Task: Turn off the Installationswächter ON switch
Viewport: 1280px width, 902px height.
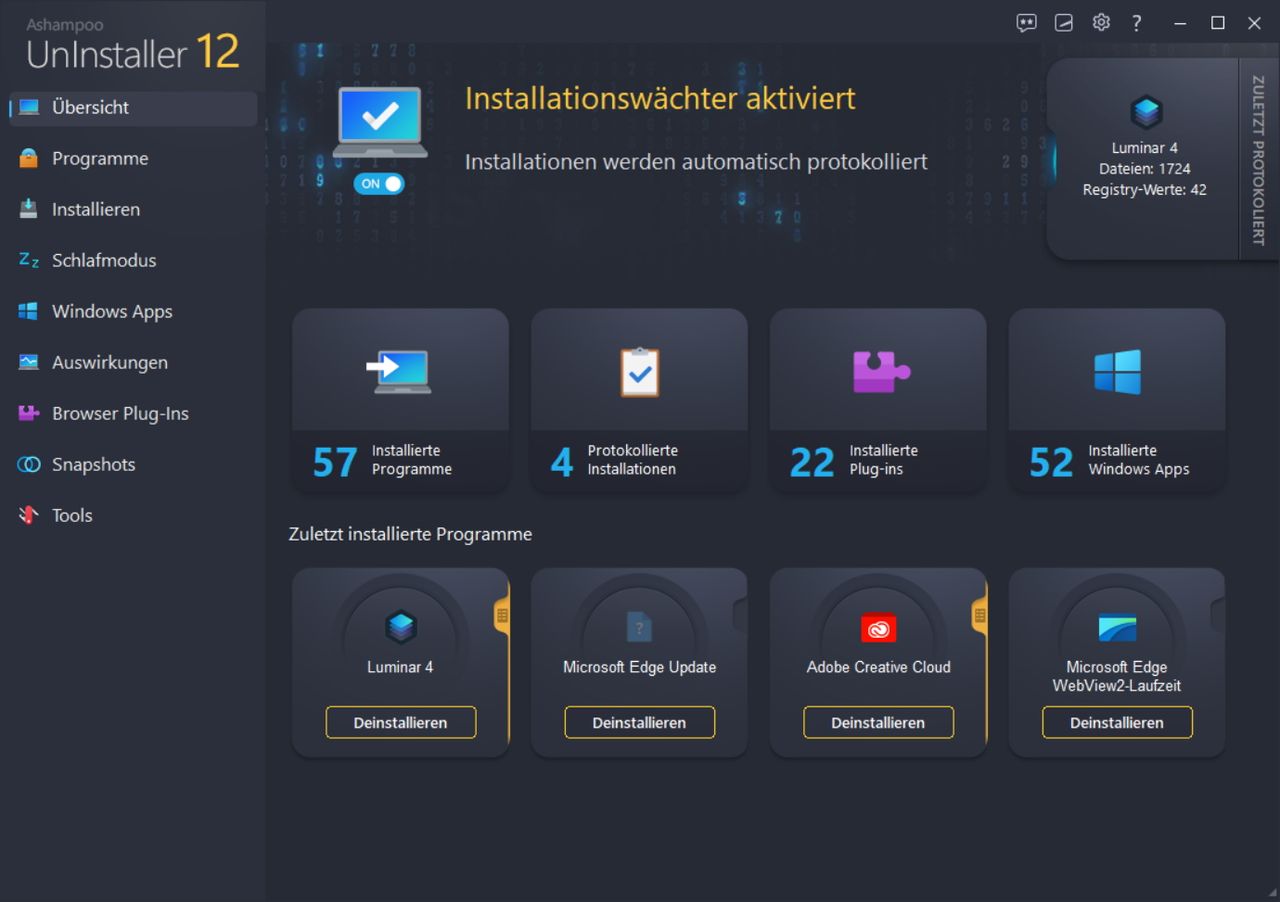Action: point(378,184)
